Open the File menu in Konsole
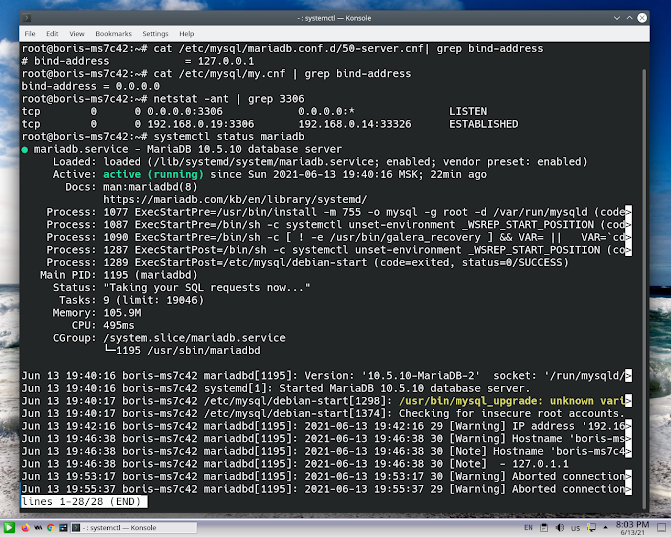671x537 pixels. pos(30,34)
